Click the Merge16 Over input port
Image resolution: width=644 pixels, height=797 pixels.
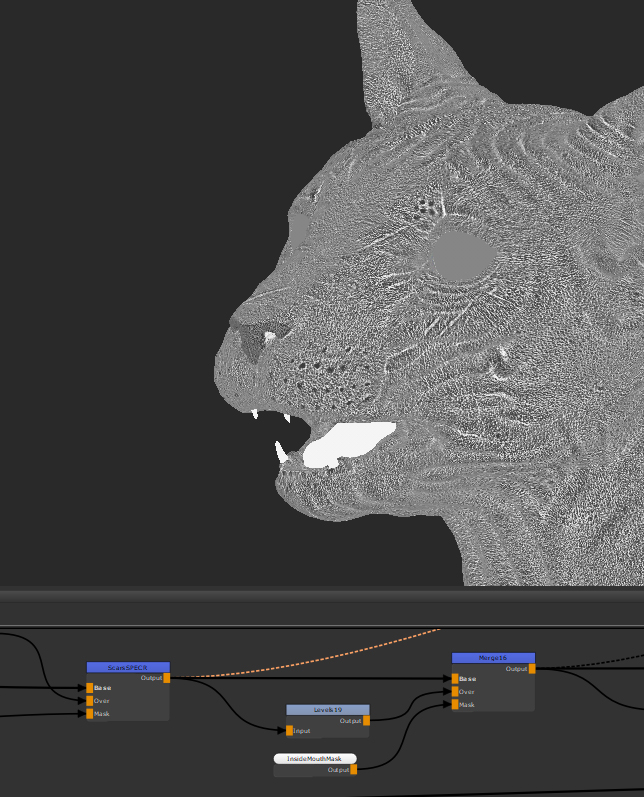click(454, 692)
